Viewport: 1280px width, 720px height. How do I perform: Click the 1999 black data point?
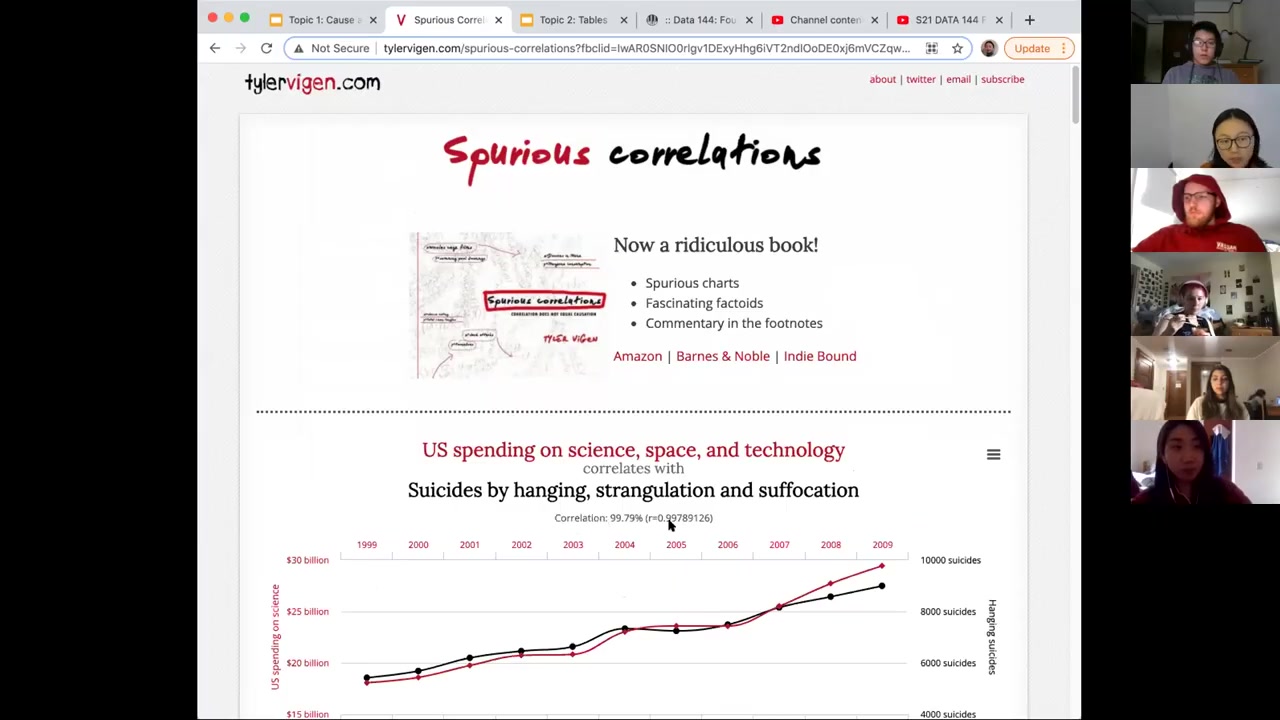(367, 678)
